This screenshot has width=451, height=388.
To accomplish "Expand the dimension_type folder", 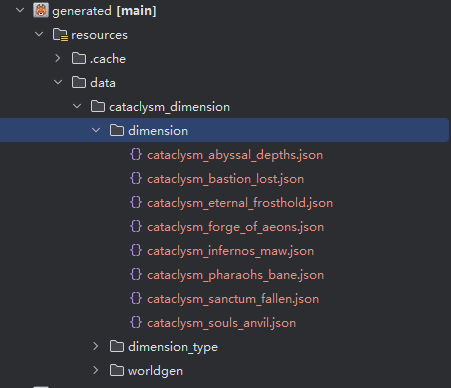I will (96, 347).
